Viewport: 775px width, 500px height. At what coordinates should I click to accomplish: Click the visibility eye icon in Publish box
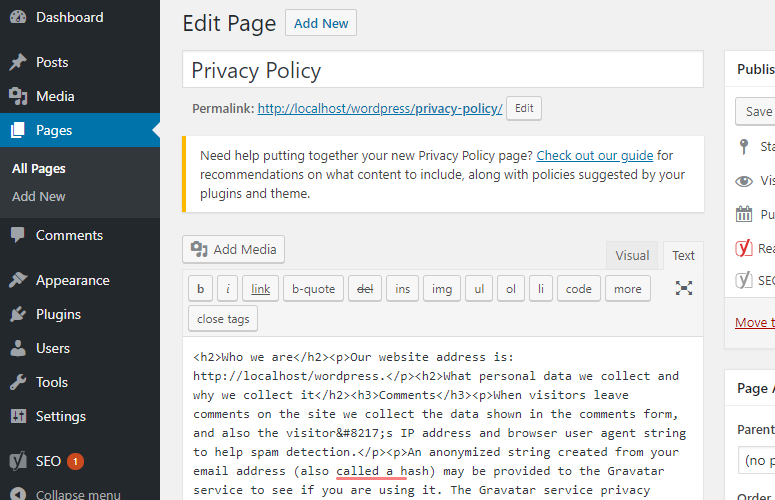[x=744, y=181]
